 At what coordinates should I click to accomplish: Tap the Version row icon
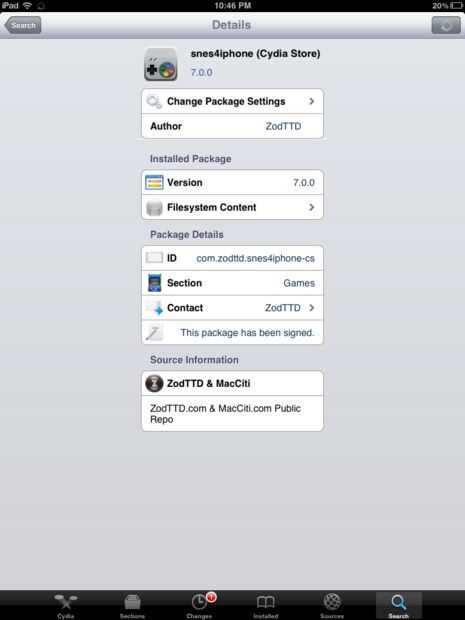[x=154, y=182]
